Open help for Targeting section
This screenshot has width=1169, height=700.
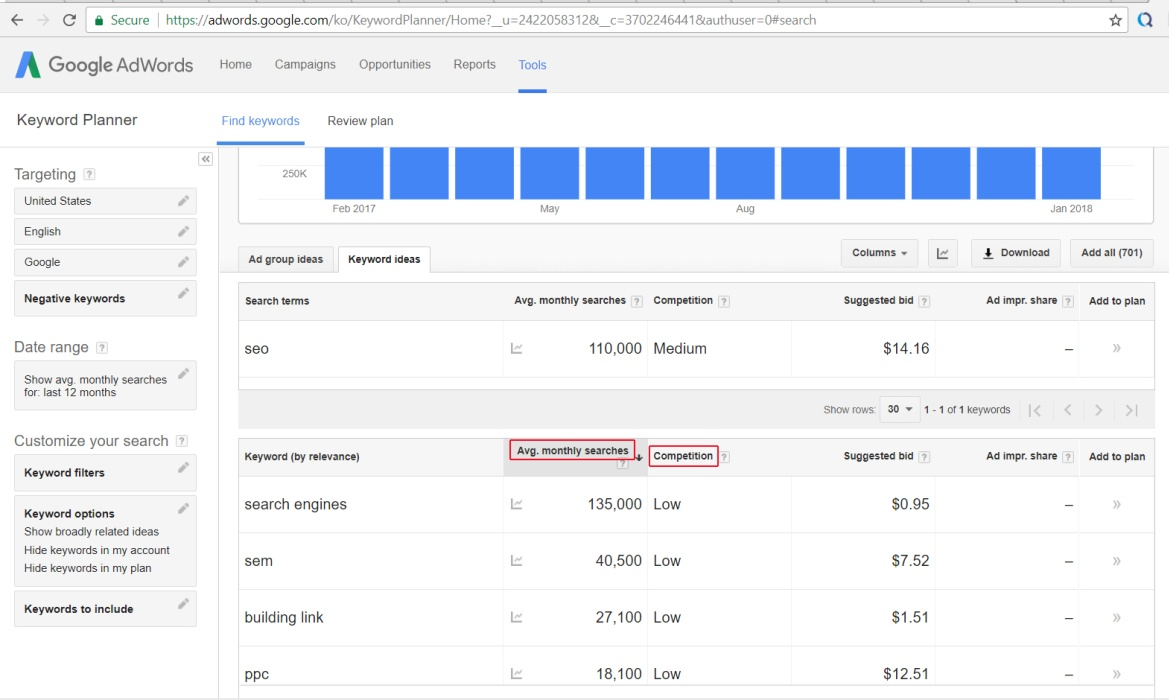click(x=89, y=174)
